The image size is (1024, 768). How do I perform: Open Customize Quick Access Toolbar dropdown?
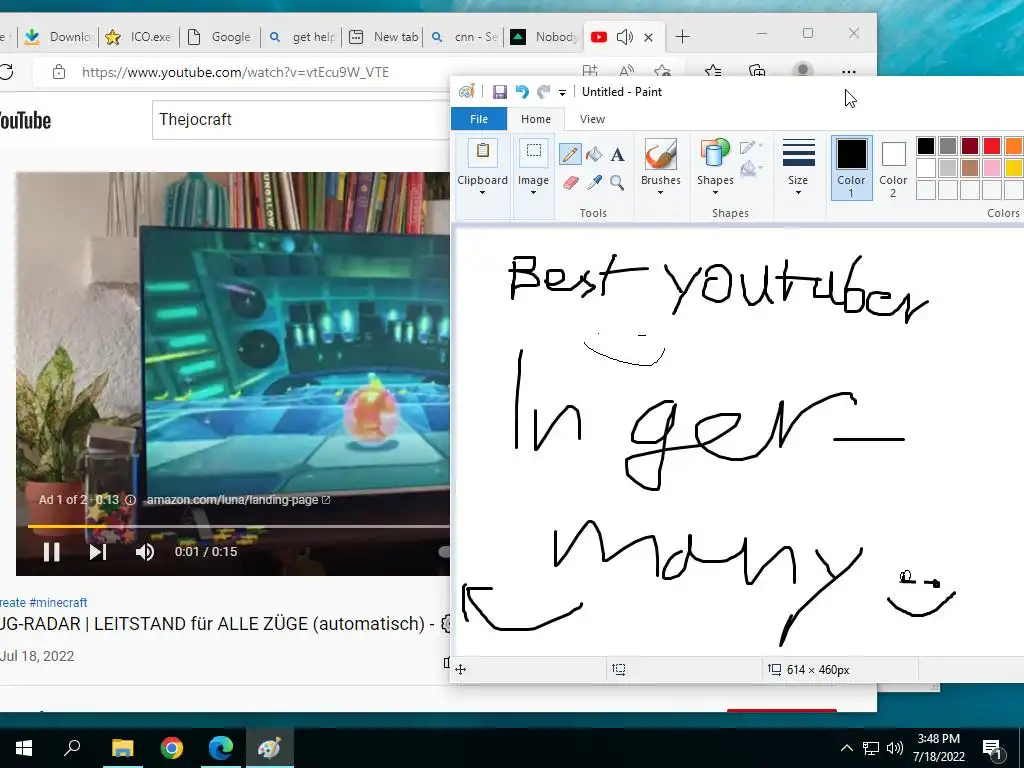pos(562,93)
